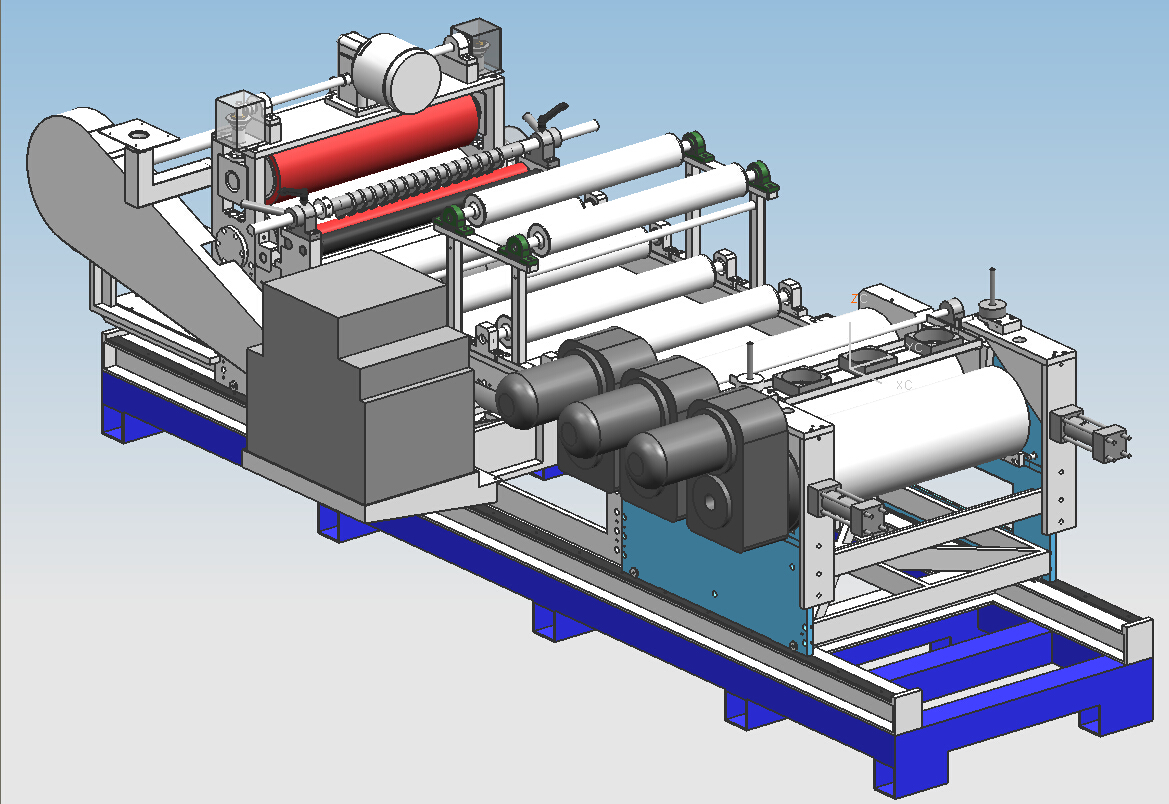The image size is (1169, 804).
Task: Select the pneumatic cylinder on far right end
Action: (1095, 436)
